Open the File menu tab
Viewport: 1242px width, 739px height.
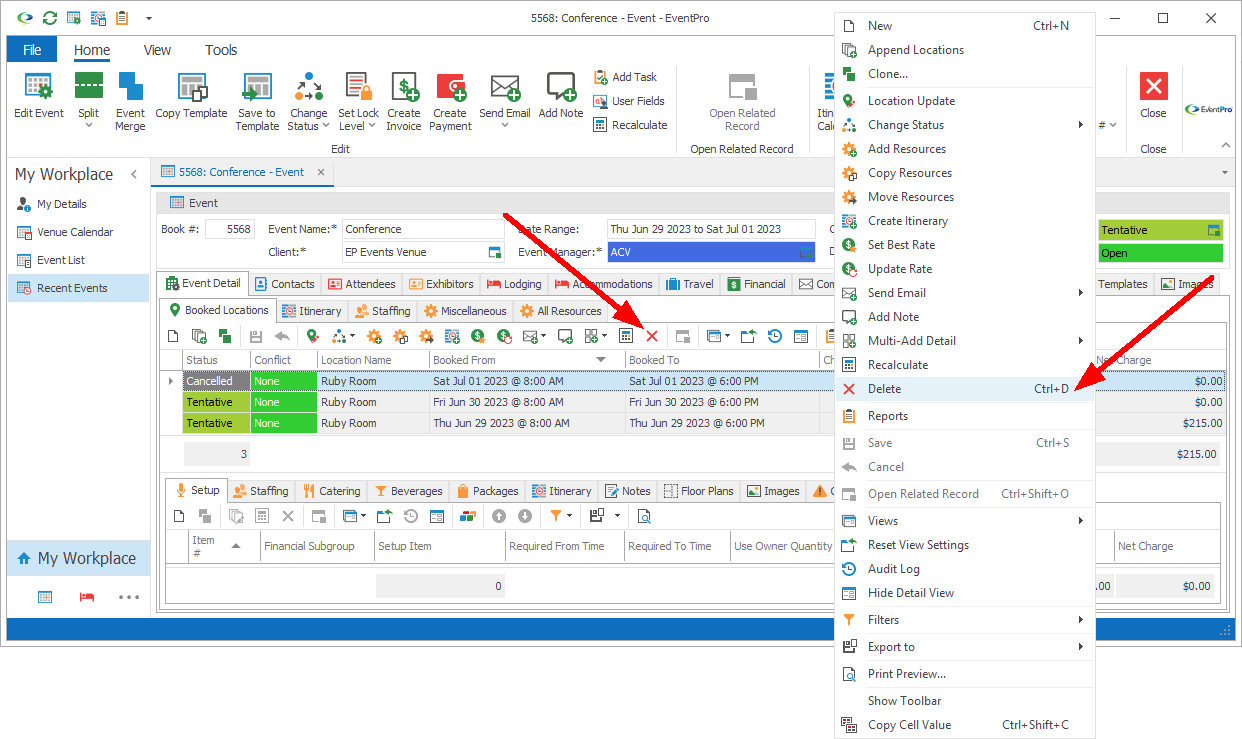pos(32,50)
